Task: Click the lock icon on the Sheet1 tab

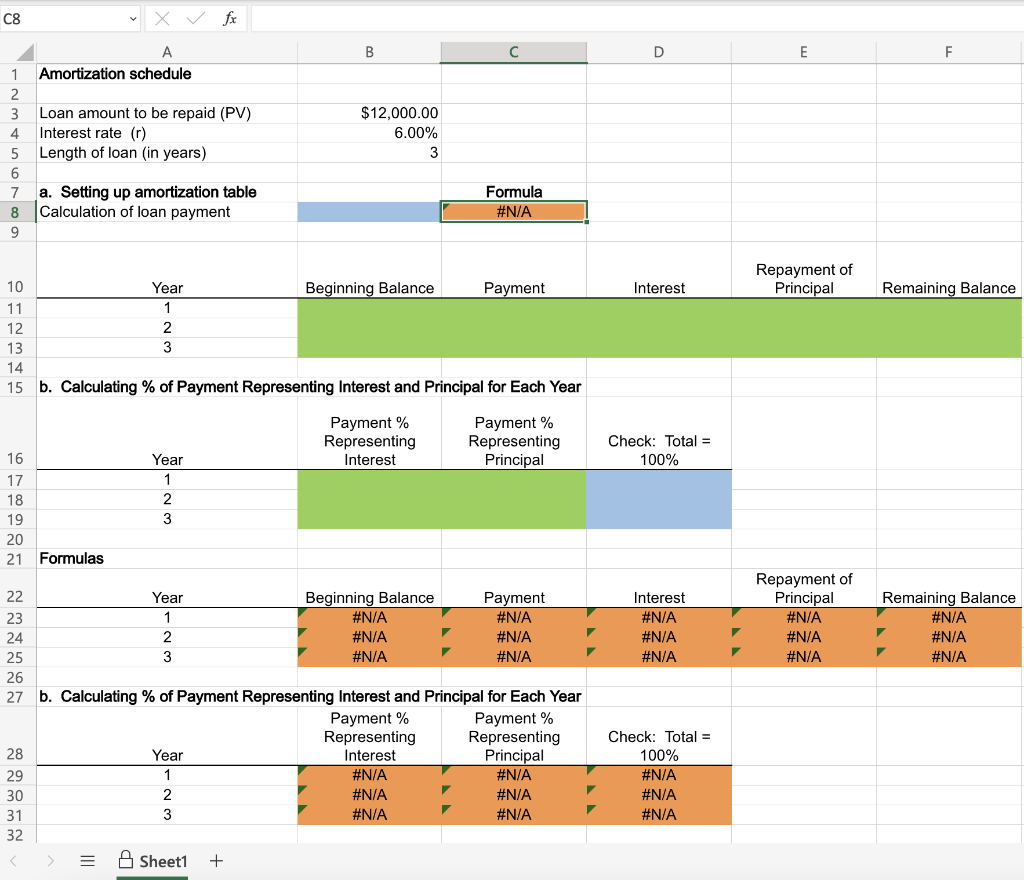Action: point(127,860)
